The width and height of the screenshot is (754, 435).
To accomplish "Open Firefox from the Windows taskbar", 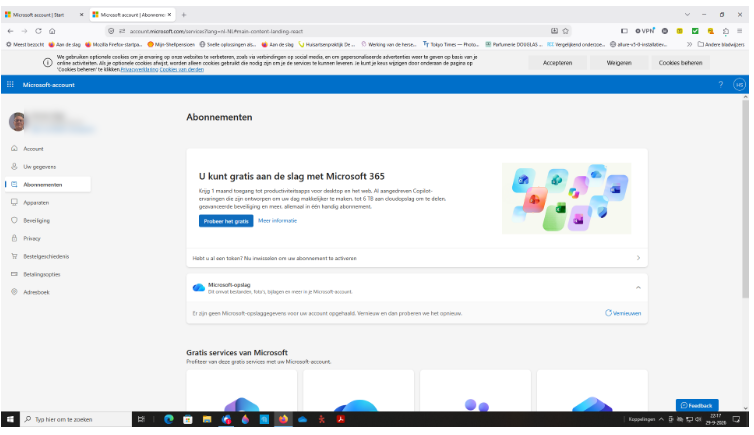I will coord(283,419).
